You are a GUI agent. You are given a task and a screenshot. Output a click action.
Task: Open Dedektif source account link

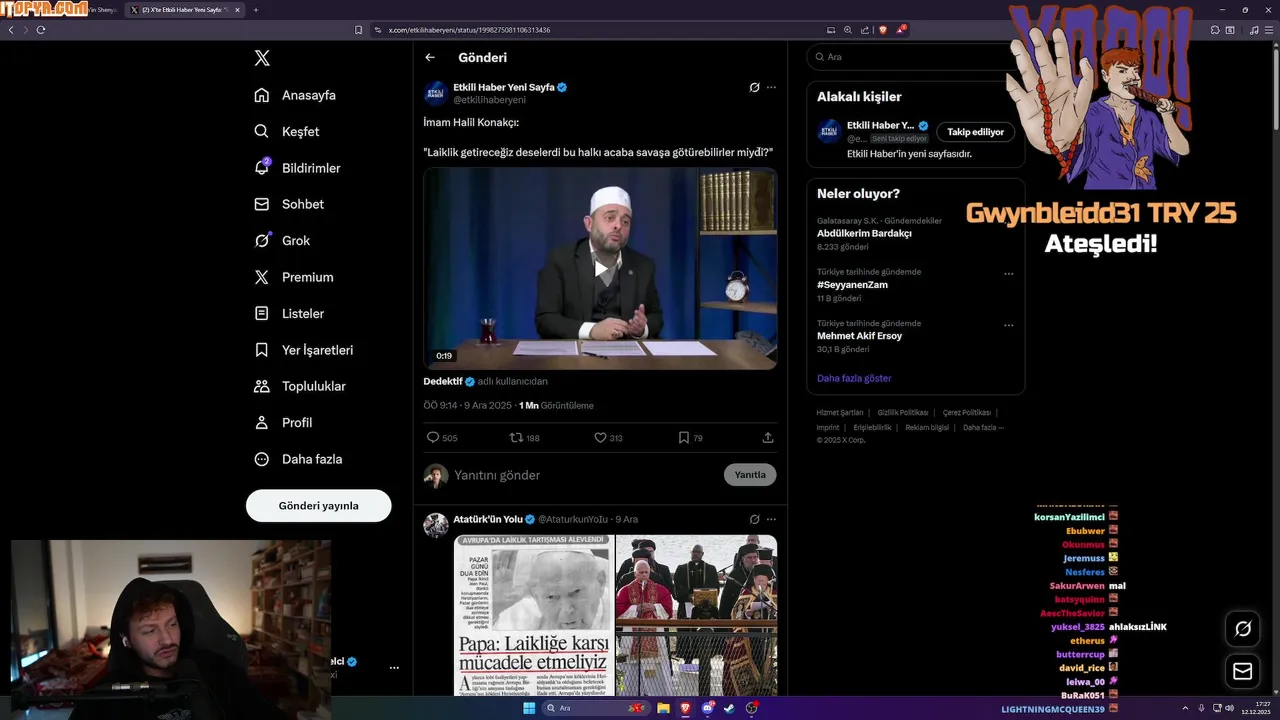[442, 381]
